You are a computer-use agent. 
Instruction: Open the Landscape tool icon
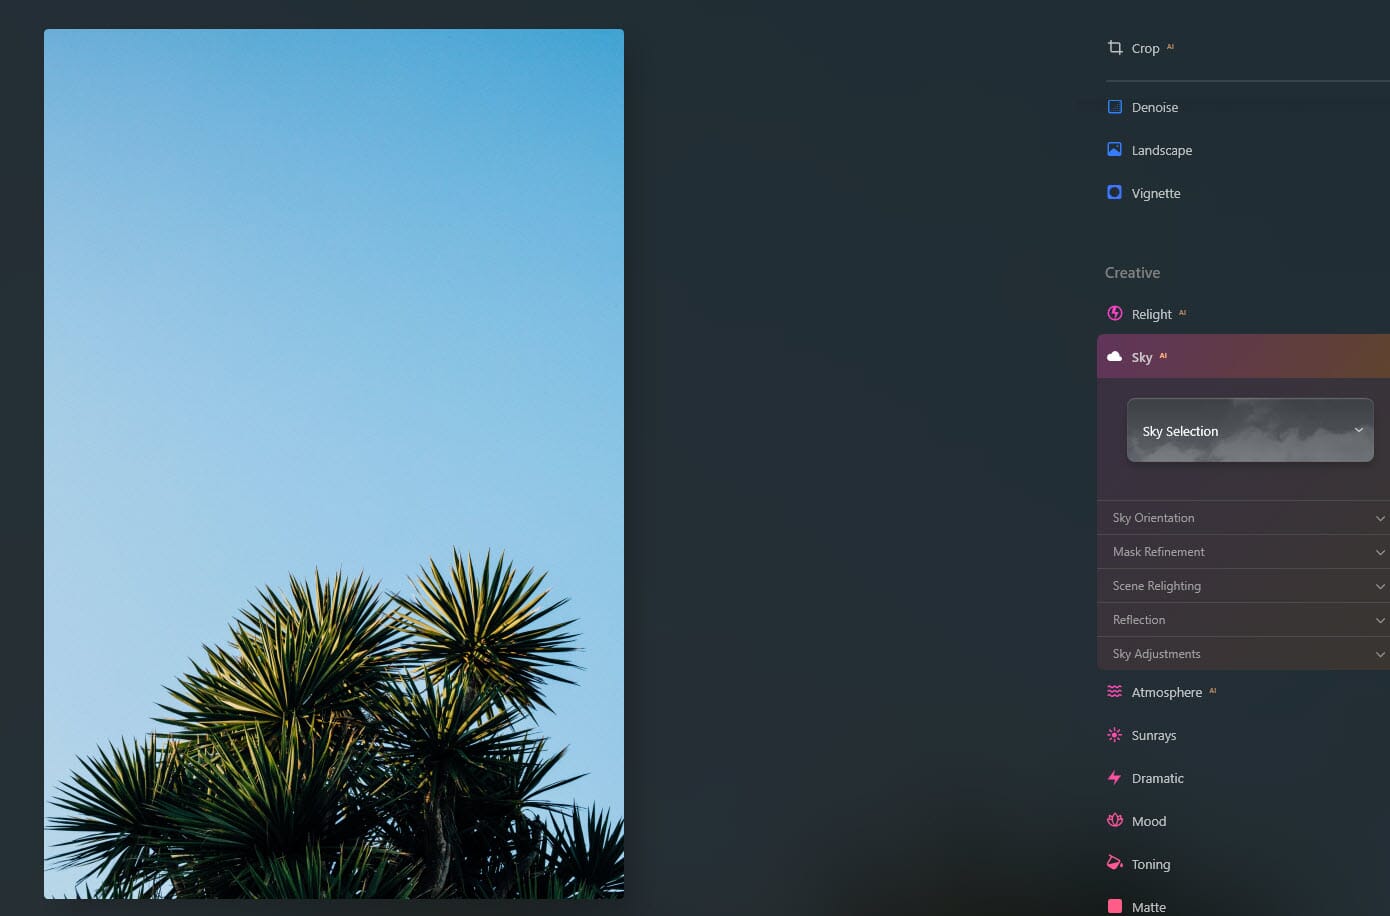point(1115,149)
